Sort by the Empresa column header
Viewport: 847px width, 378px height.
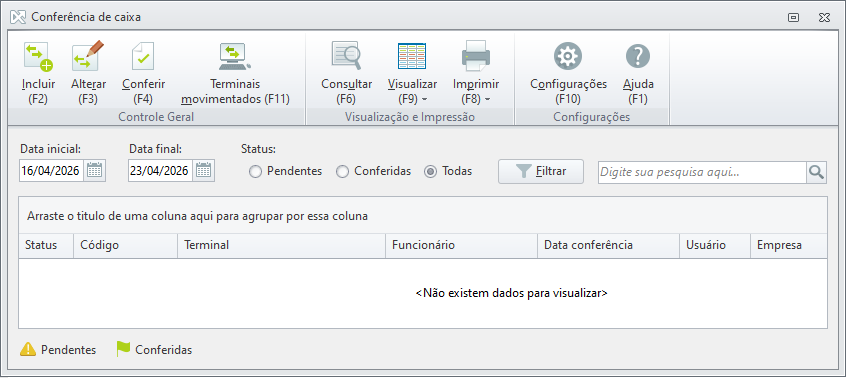tap(789, 245)
